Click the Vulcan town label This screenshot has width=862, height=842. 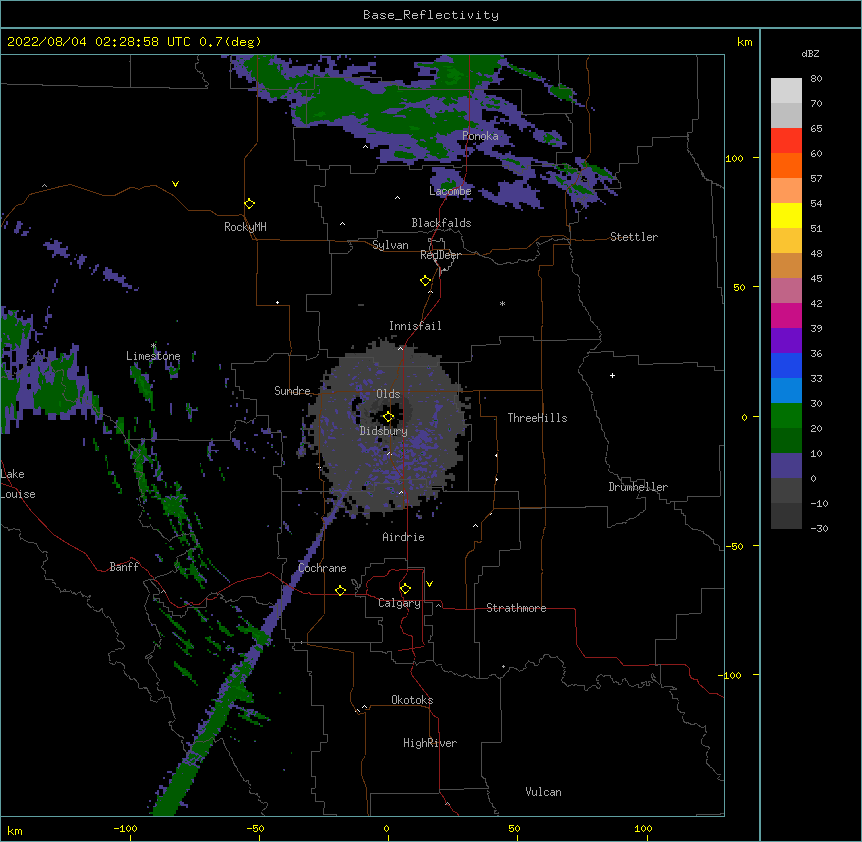543,792
